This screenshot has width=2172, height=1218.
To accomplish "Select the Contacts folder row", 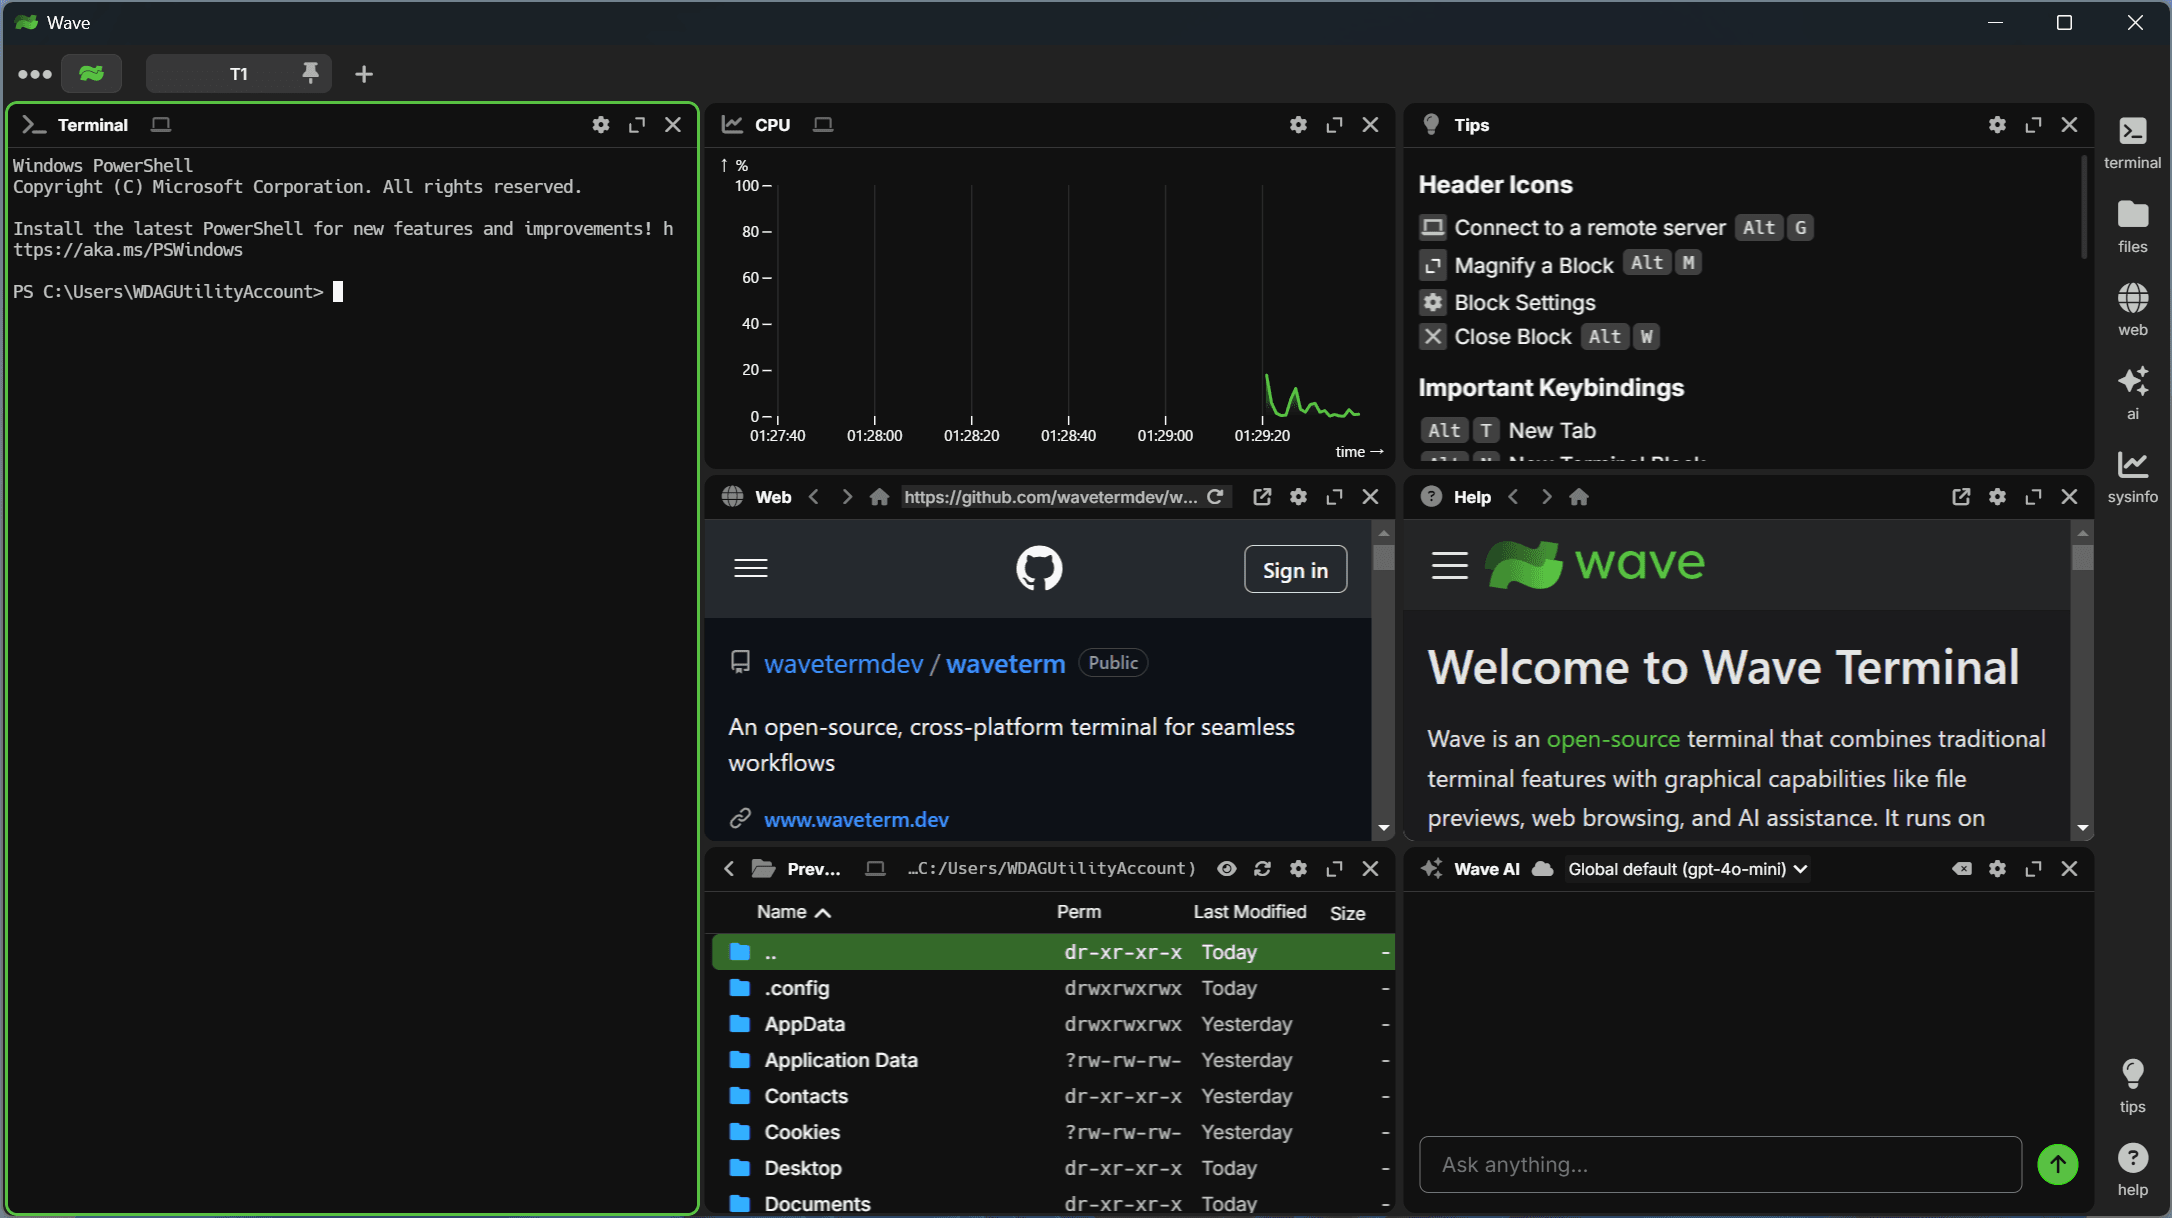I will pos(1053,1096).
